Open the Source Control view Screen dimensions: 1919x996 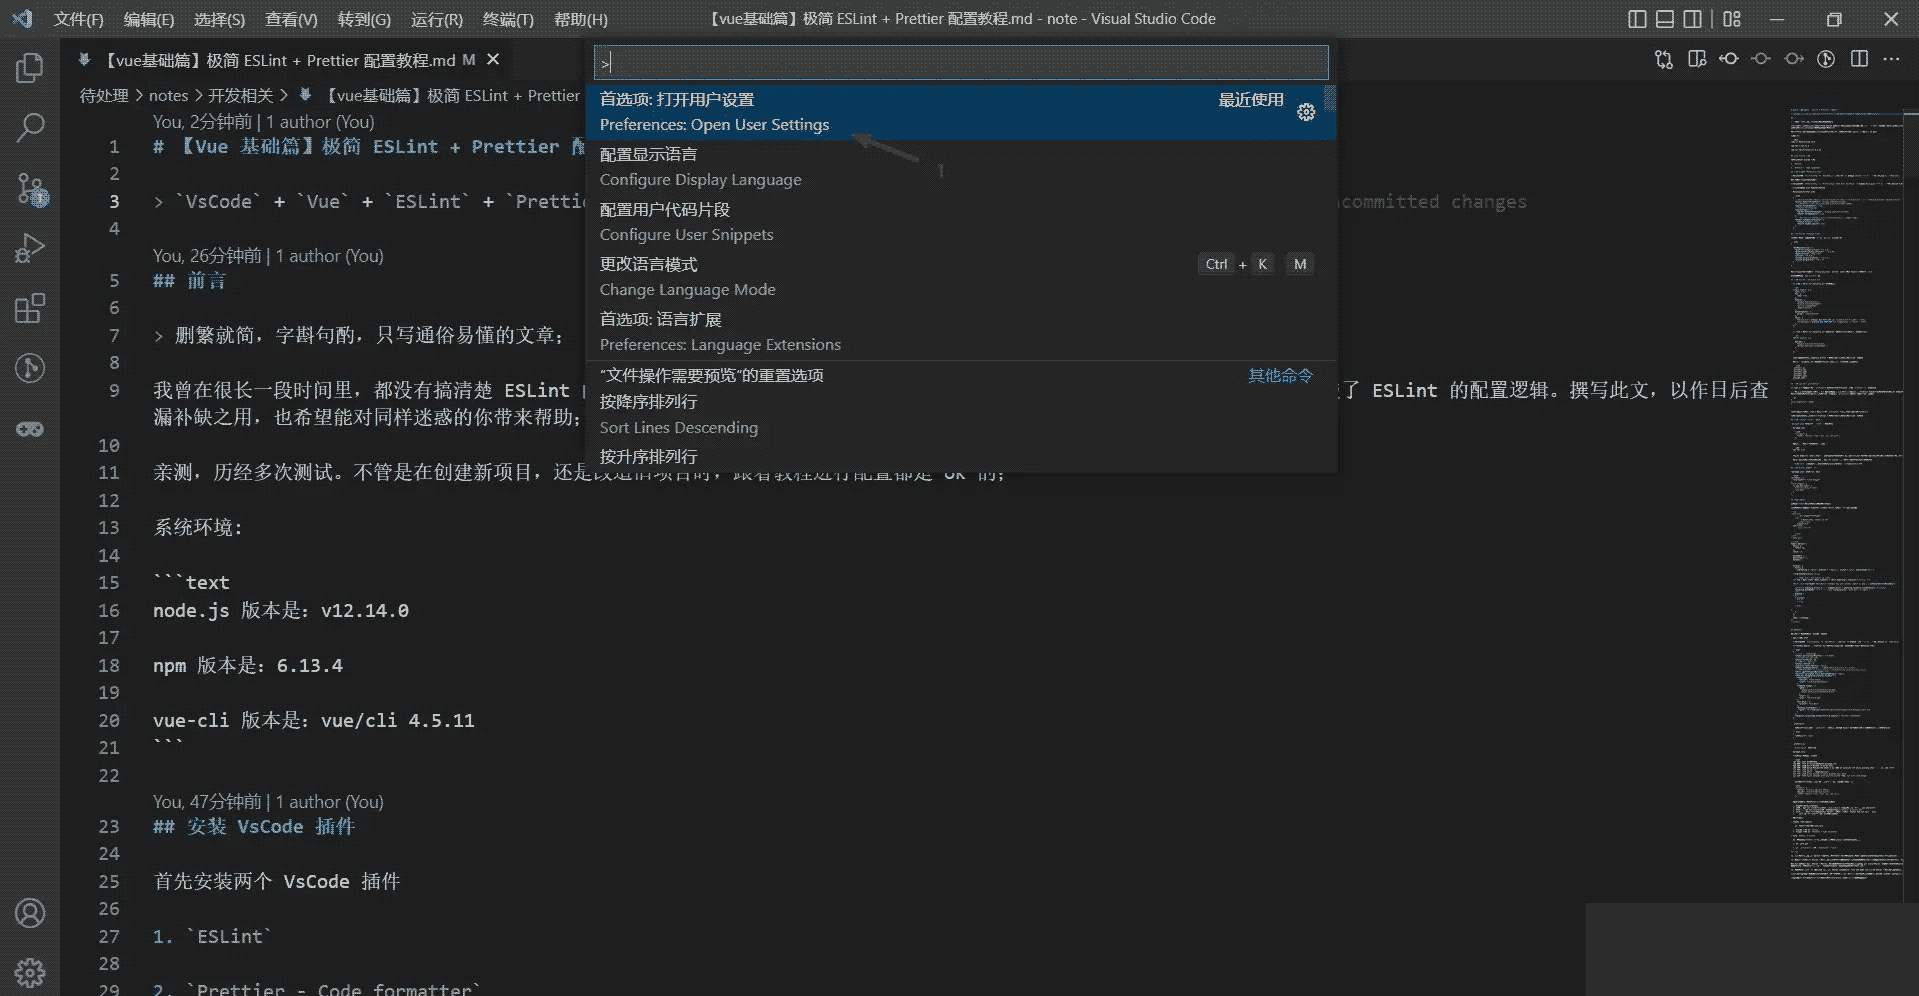[30, 188]
